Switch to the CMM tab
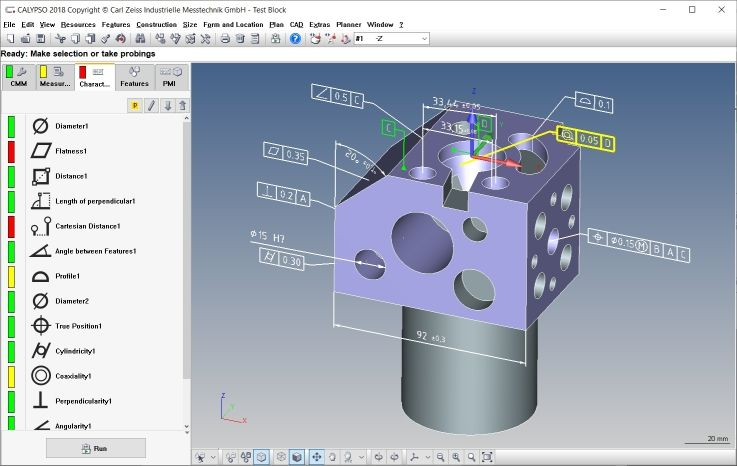This screenshot has width=737, height=466. (x=19, y=77)
